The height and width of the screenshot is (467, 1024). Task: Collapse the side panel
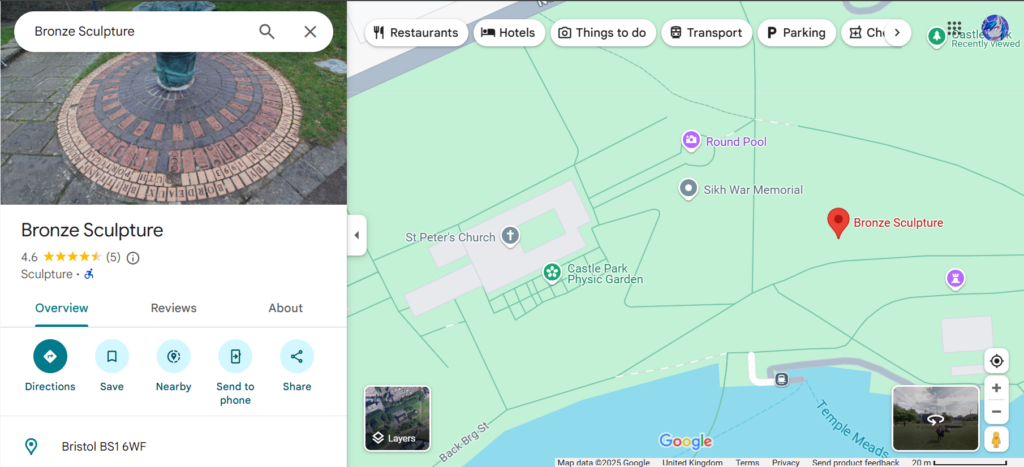(x=357, y=235)
